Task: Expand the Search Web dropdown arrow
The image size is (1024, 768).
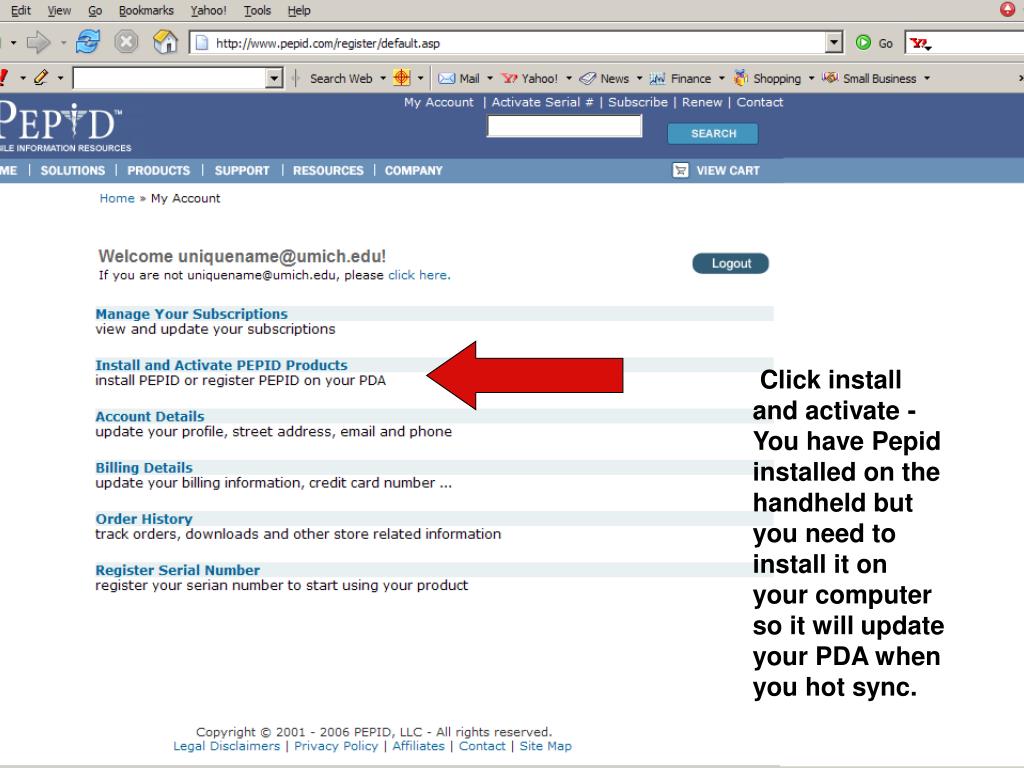Action: 383,78
